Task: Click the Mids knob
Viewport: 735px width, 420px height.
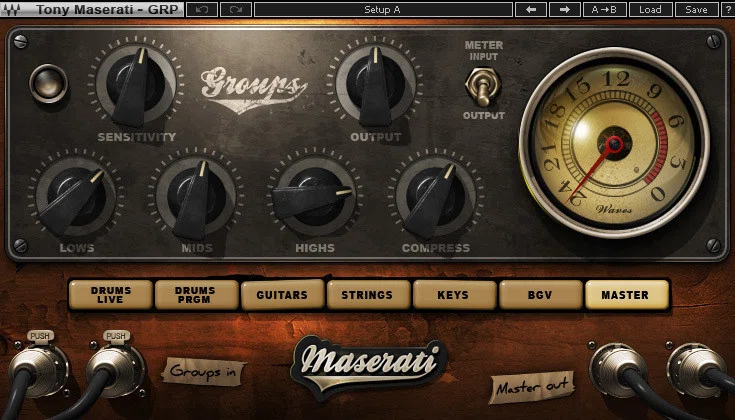Action: pyautogui.click(x=196, y=196)
